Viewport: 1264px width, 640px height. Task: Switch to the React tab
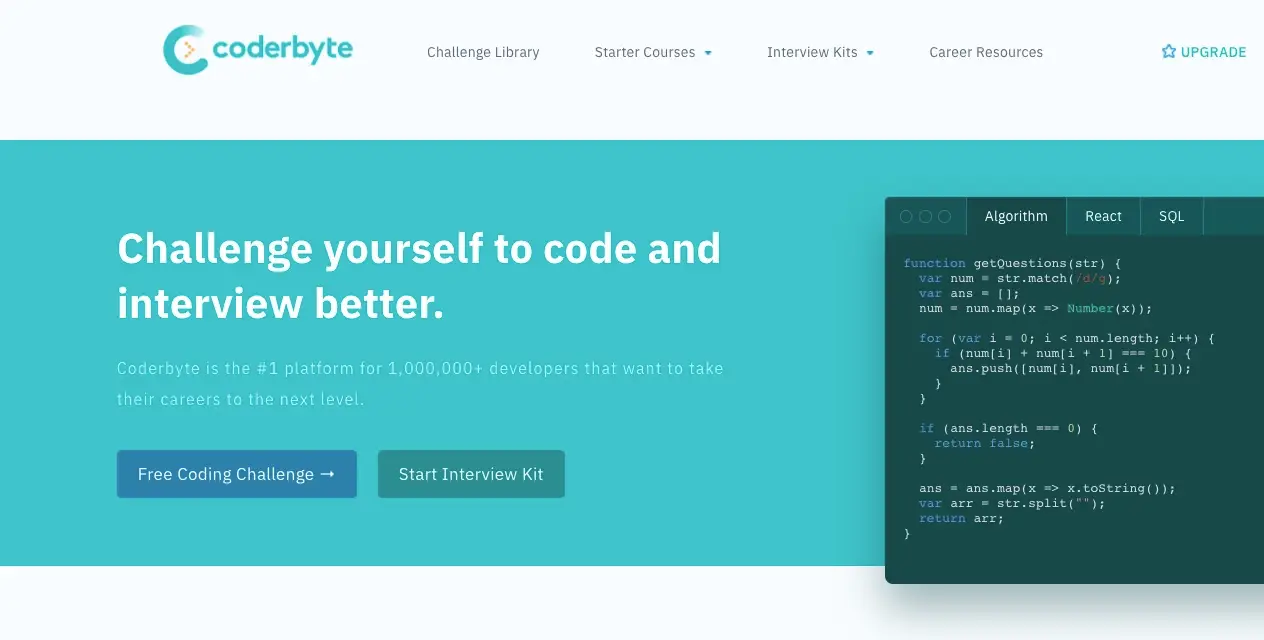[x=1103, y=216]
